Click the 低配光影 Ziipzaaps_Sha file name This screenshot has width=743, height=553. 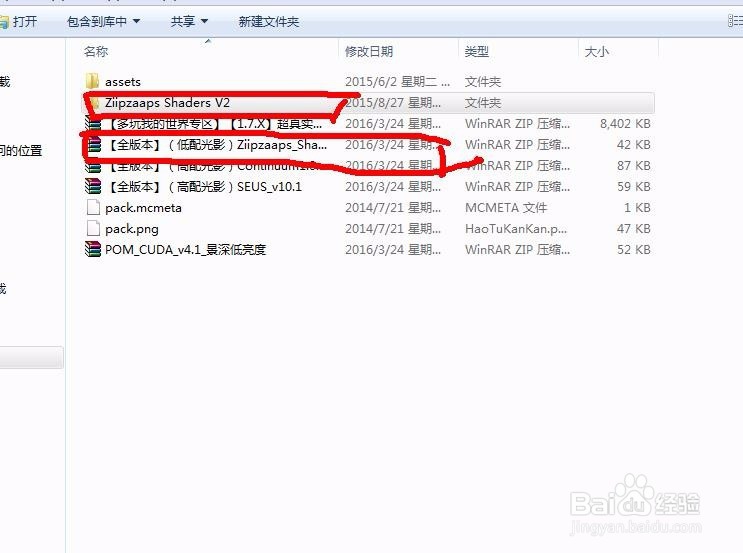click(217, 145)
